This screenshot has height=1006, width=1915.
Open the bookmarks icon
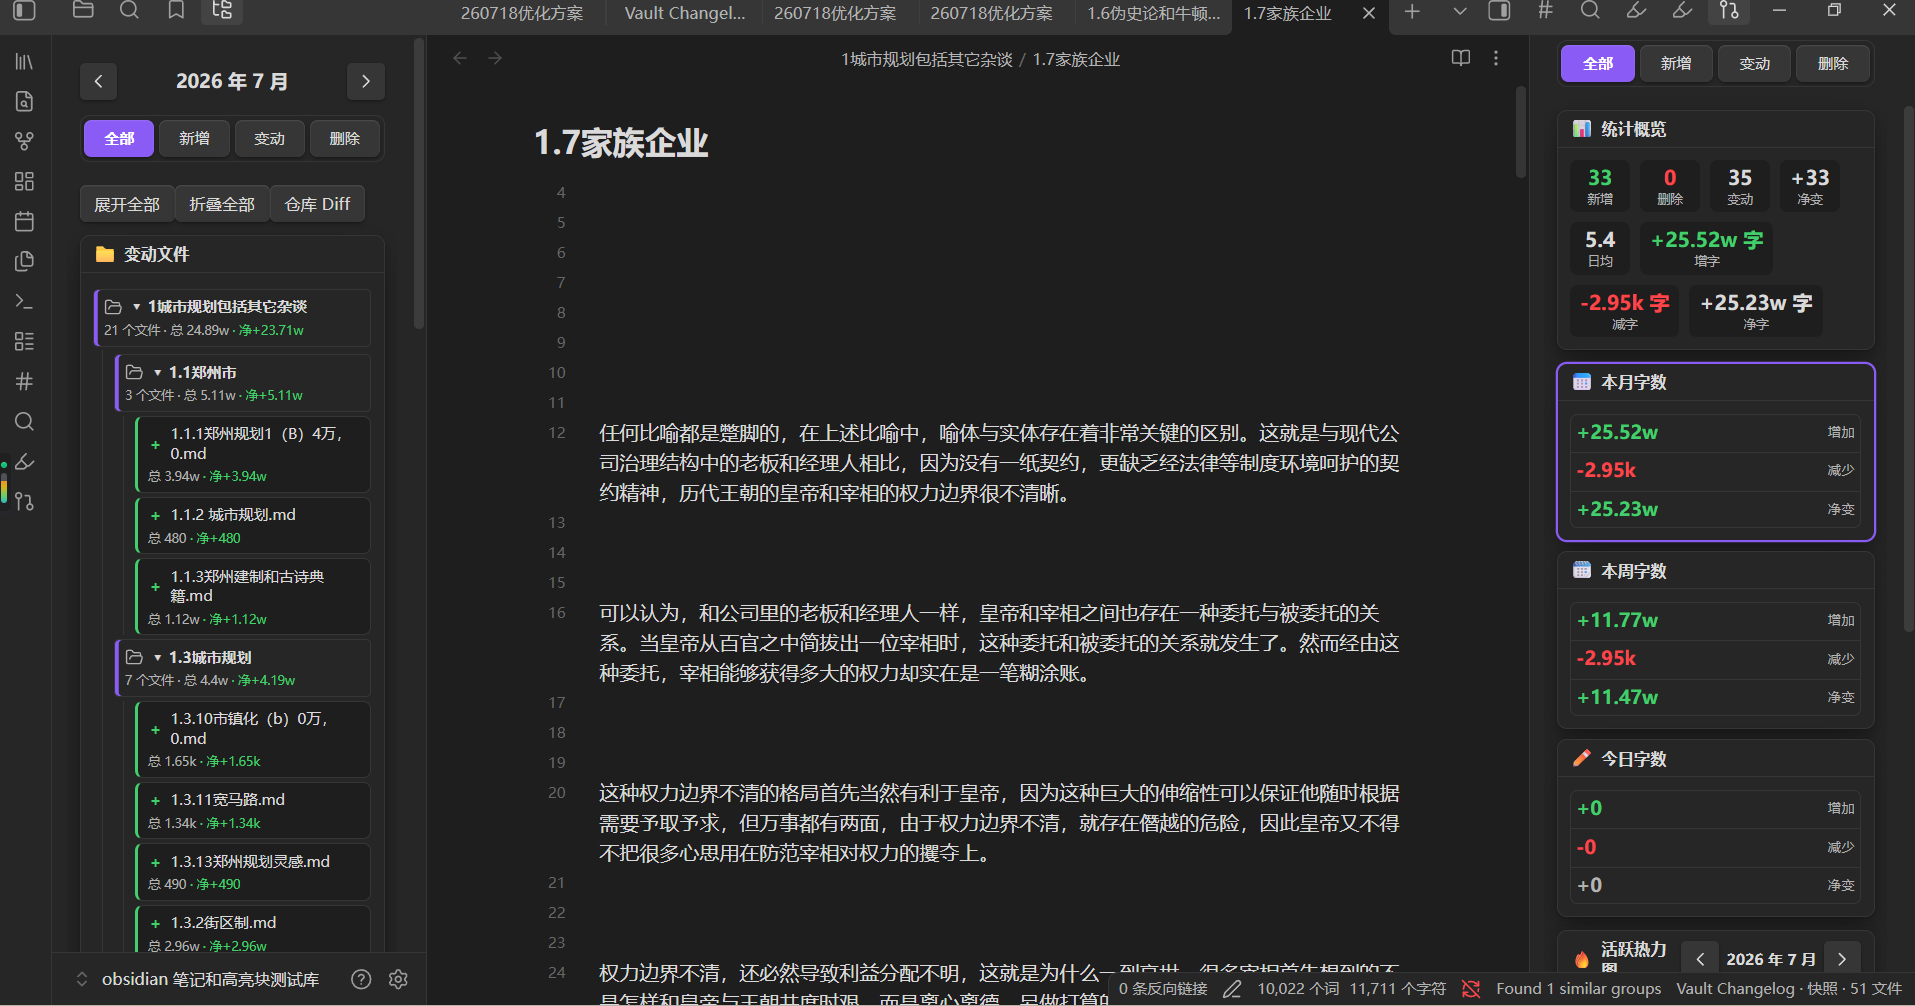176,11
